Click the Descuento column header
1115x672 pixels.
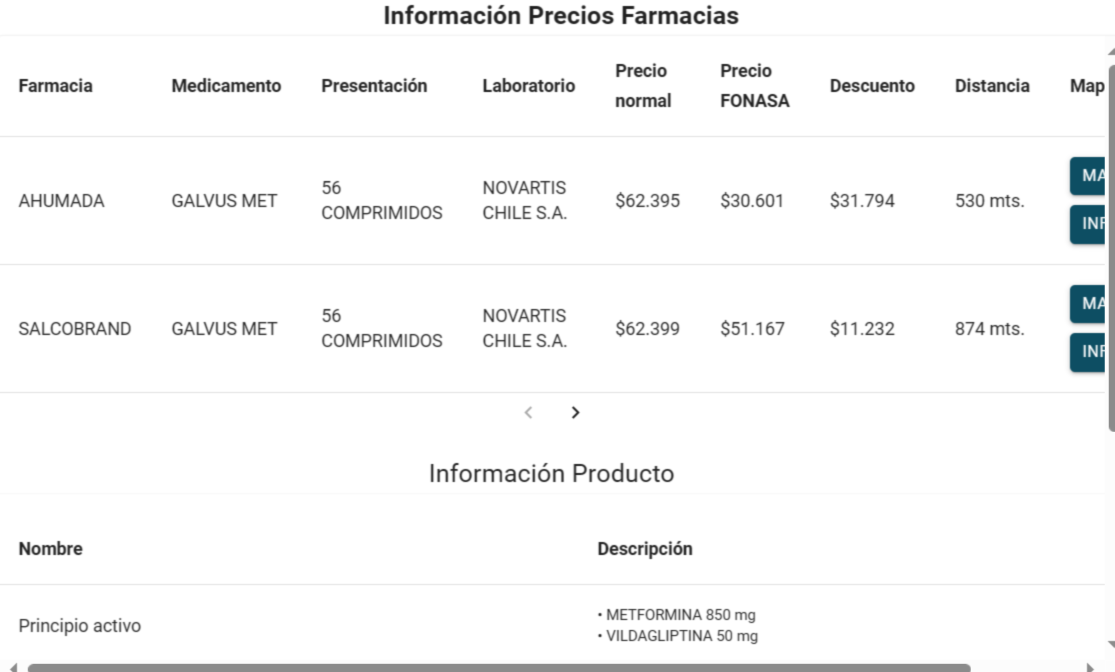point(872,86)
